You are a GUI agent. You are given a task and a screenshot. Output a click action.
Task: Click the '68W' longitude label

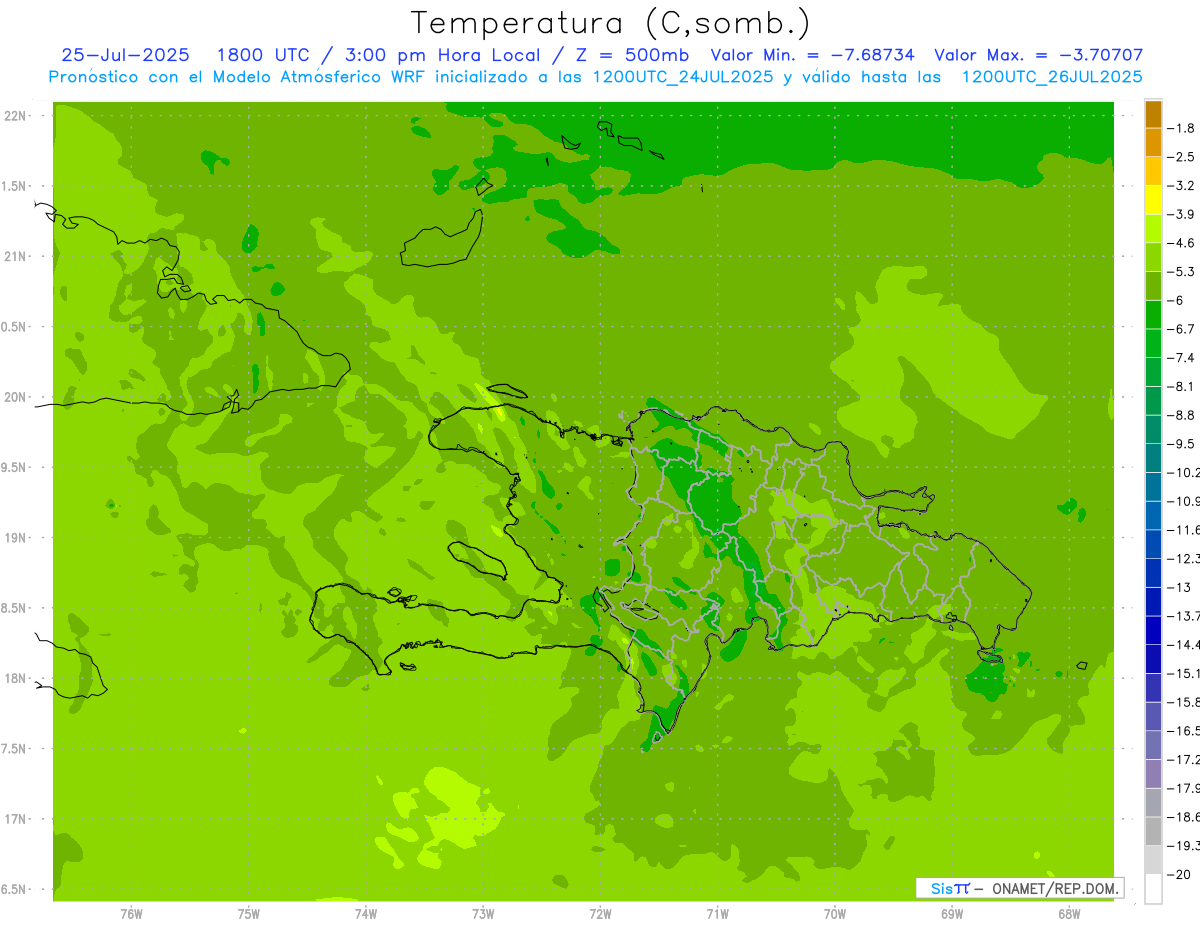coord(1069,914)
